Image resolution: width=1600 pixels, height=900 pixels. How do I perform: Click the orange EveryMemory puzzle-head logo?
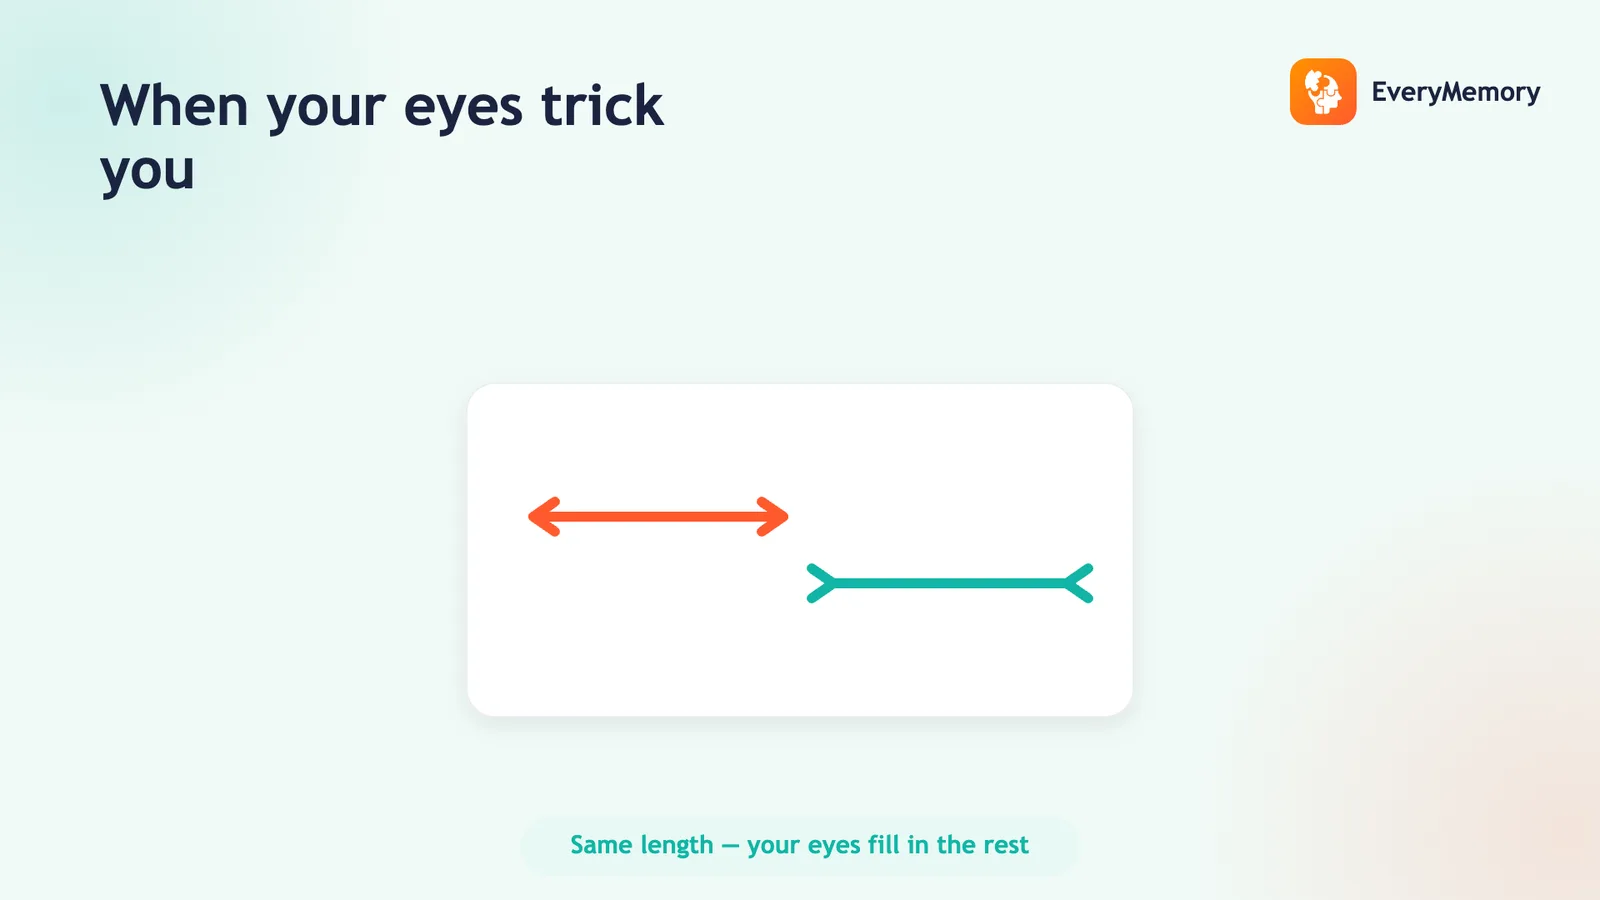click(1322, 91)
